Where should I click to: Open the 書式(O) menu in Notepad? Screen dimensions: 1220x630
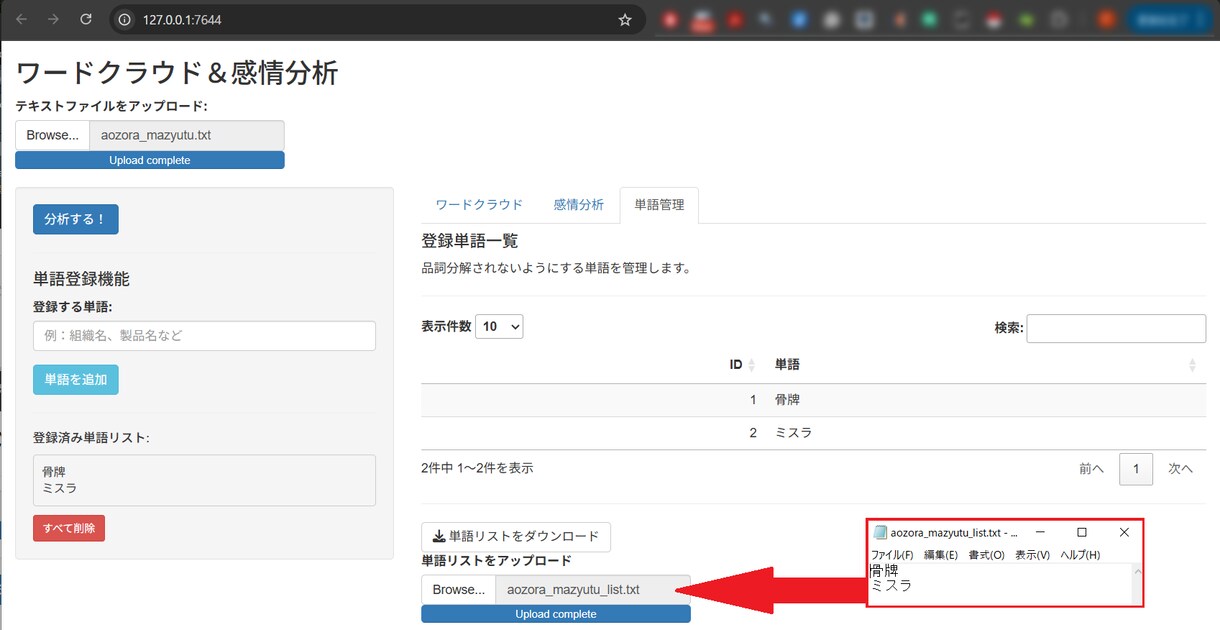986,555
